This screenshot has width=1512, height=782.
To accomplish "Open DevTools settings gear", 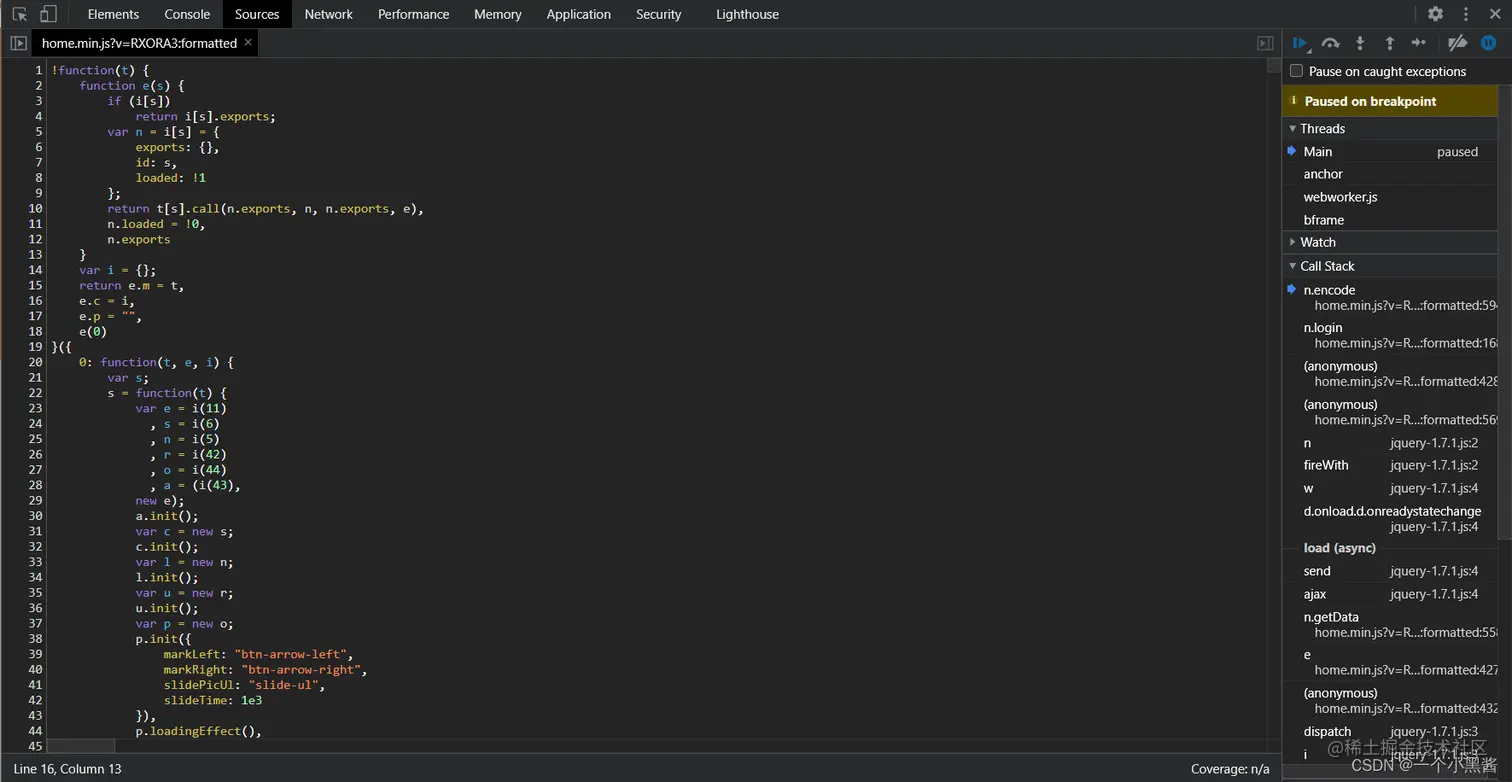I will [x=1435, y=14].
